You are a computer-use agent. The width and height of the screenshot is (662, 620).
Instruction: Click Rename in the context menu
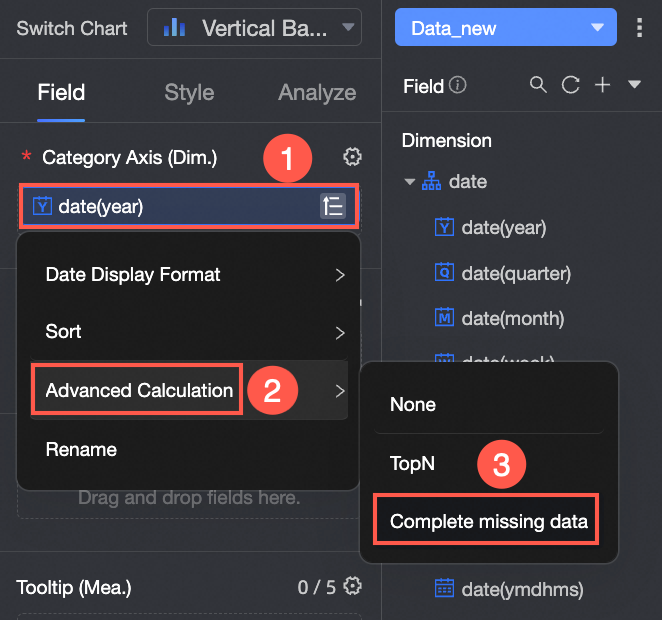pos(82,449)
